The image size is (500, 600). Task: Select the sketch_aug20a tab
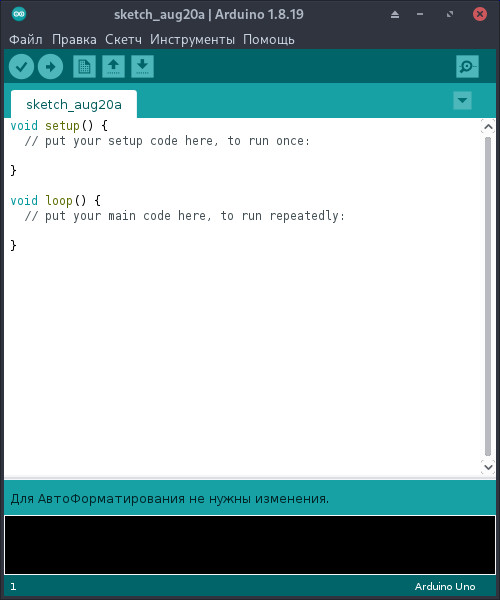74,104
